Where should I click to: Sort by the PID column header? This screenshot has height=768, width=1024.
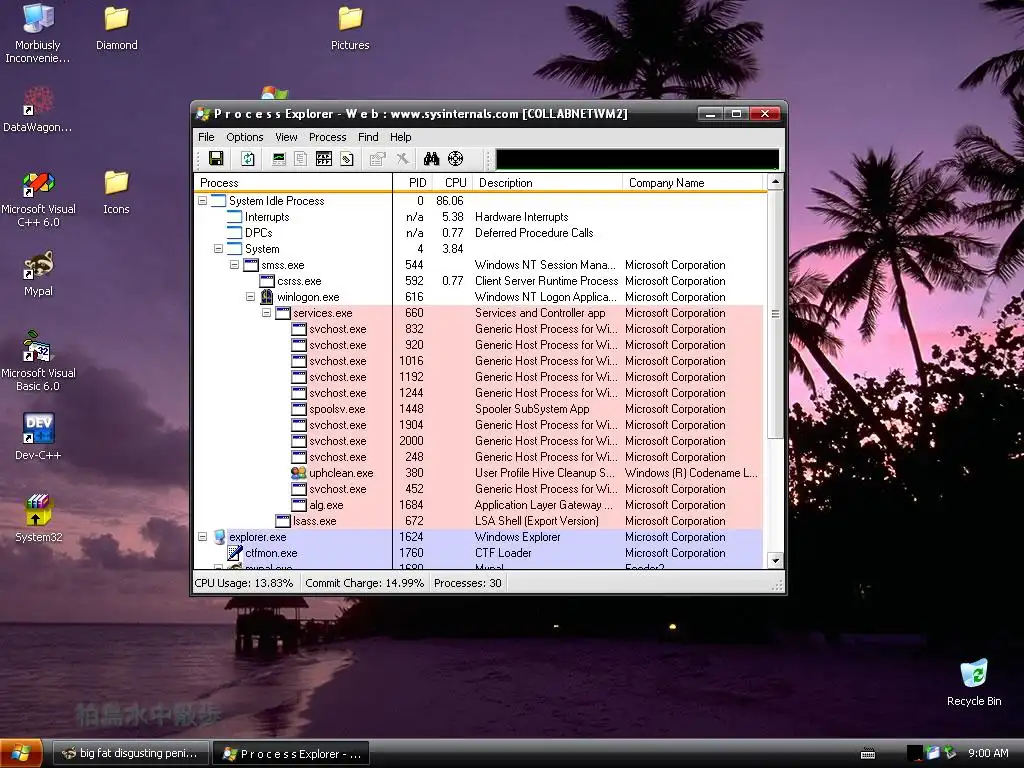tap(412, 183)
